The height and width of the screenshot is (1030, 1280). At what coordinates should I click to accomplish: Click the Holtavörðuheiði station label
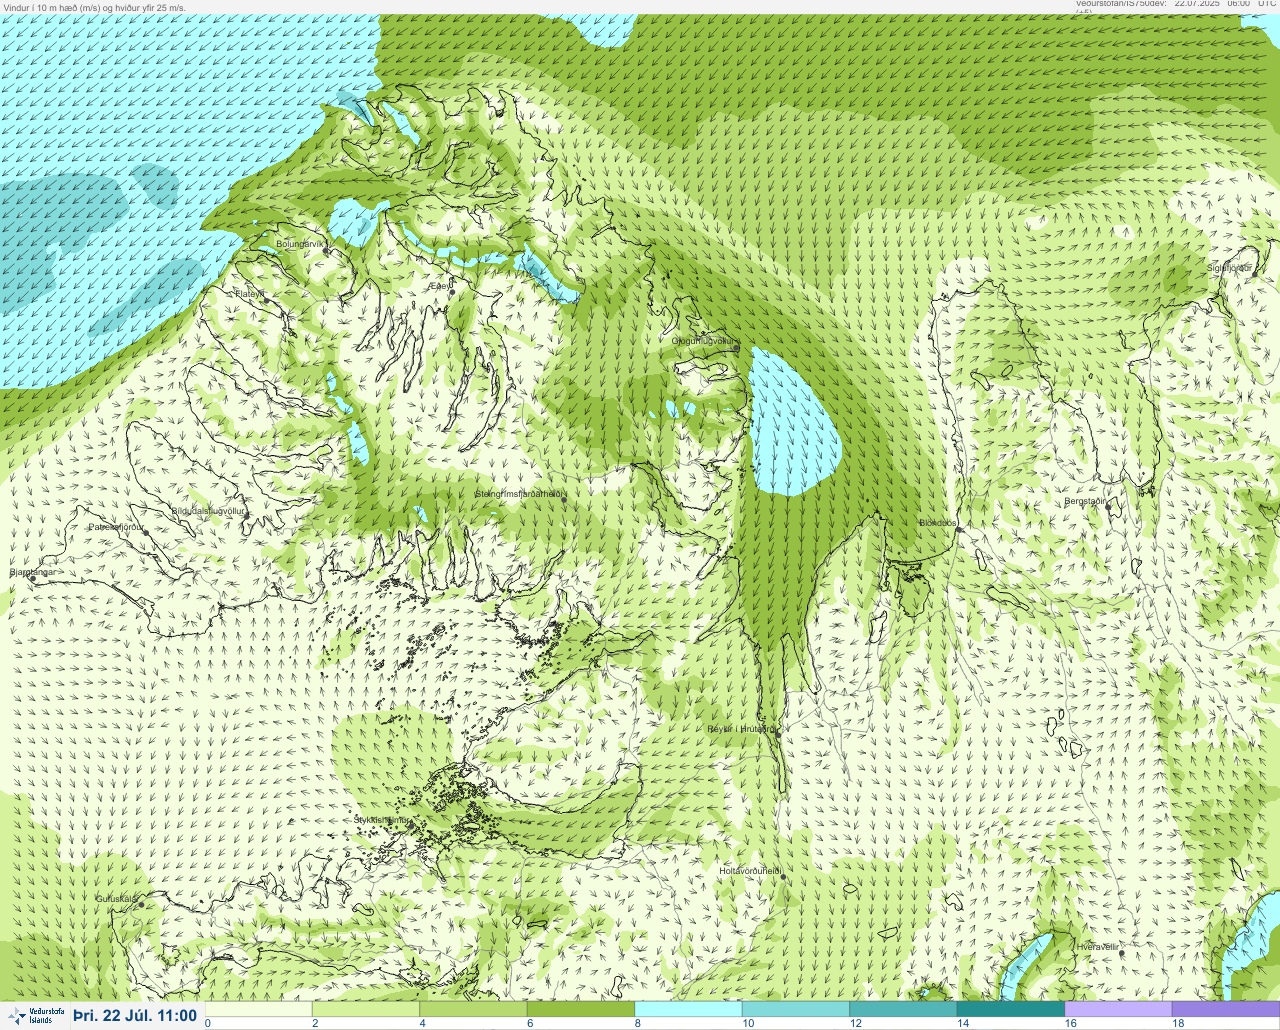click(750, 871)
